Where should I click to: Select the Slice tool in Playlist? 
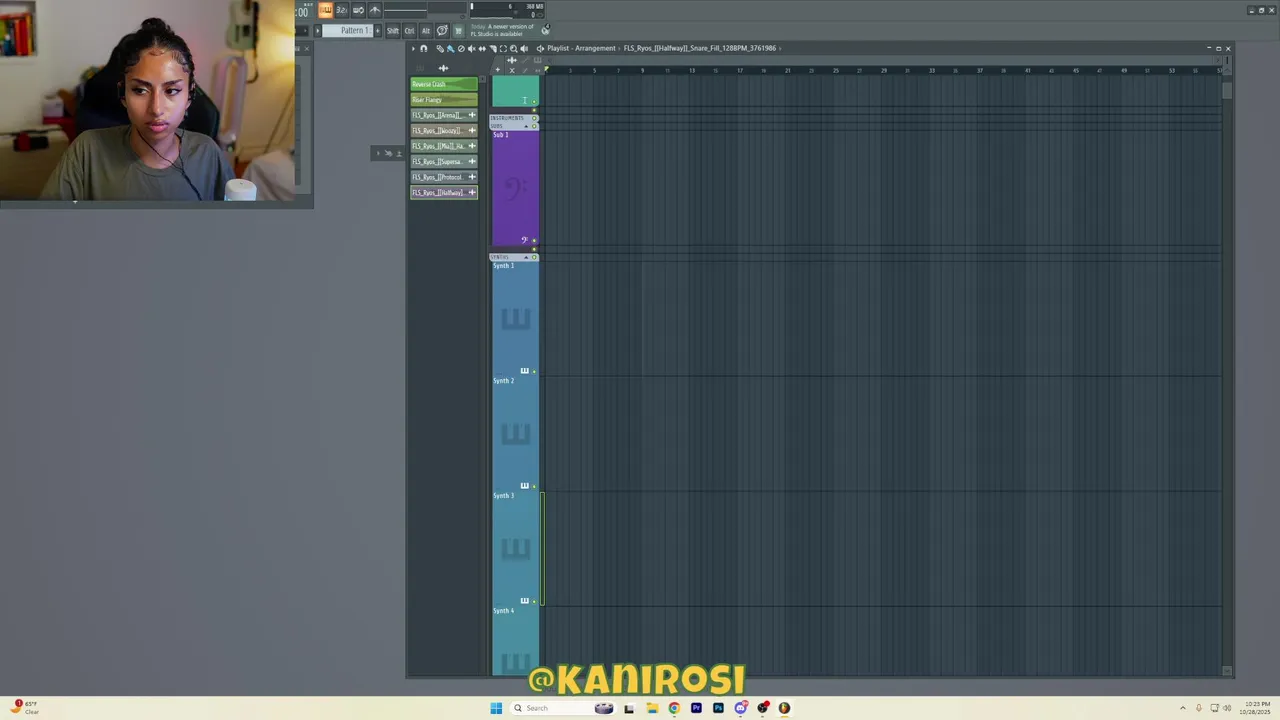[x=493, y=48]
